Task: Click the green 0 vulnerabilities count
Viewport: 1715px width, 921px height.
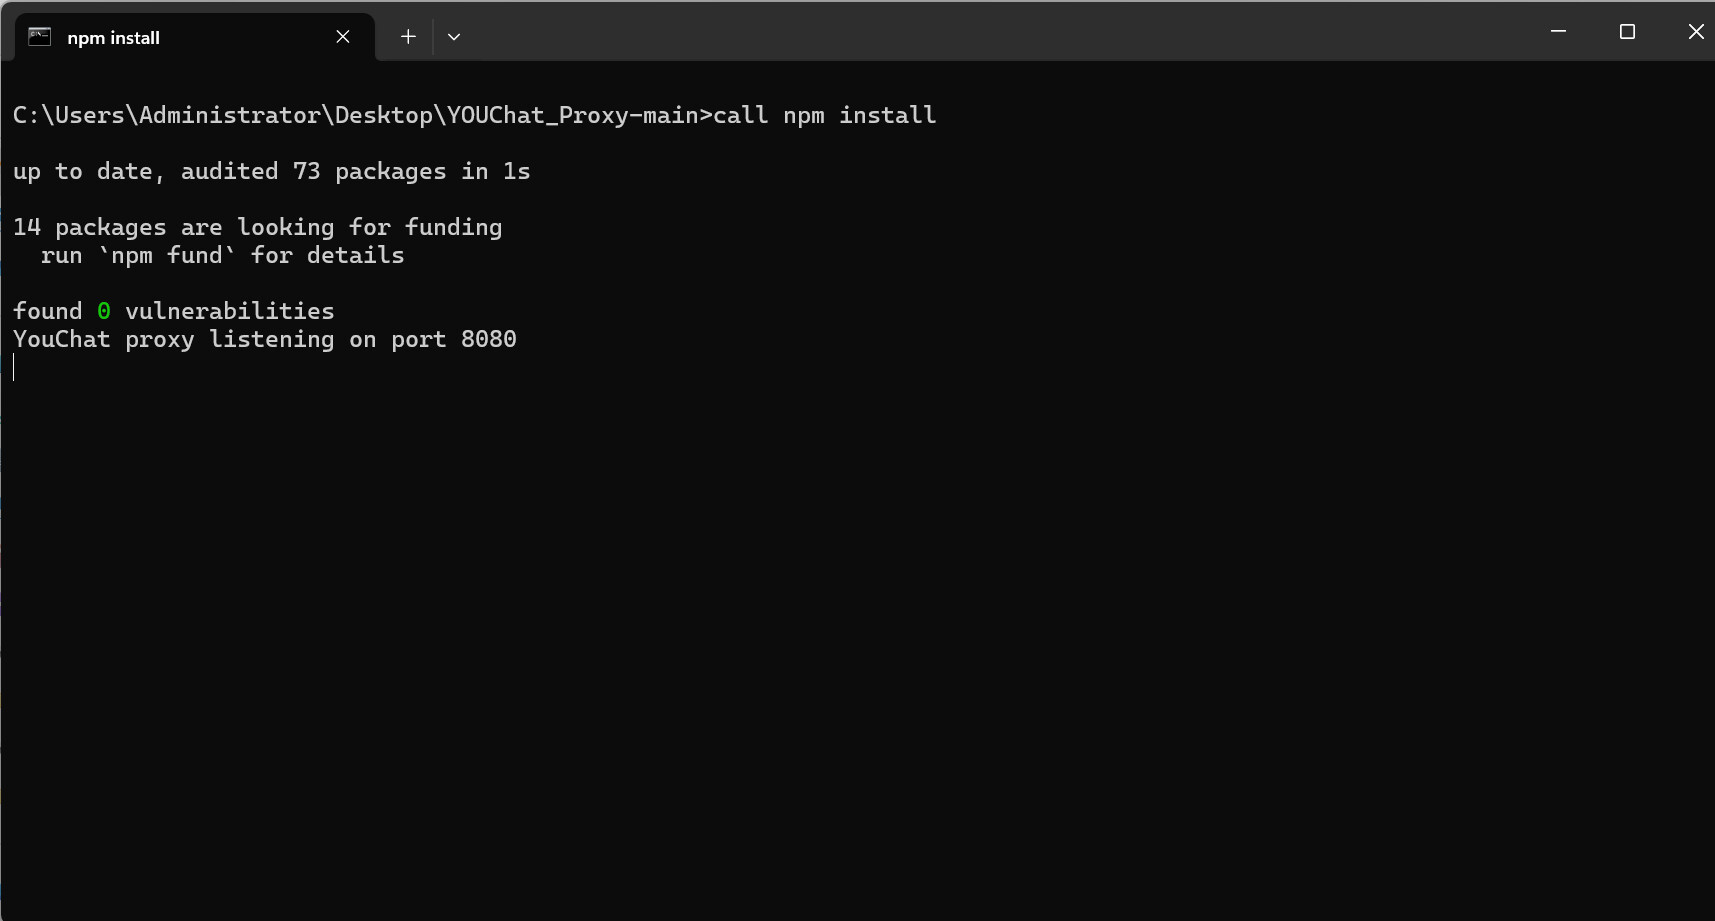Action: tap(104, 311)
